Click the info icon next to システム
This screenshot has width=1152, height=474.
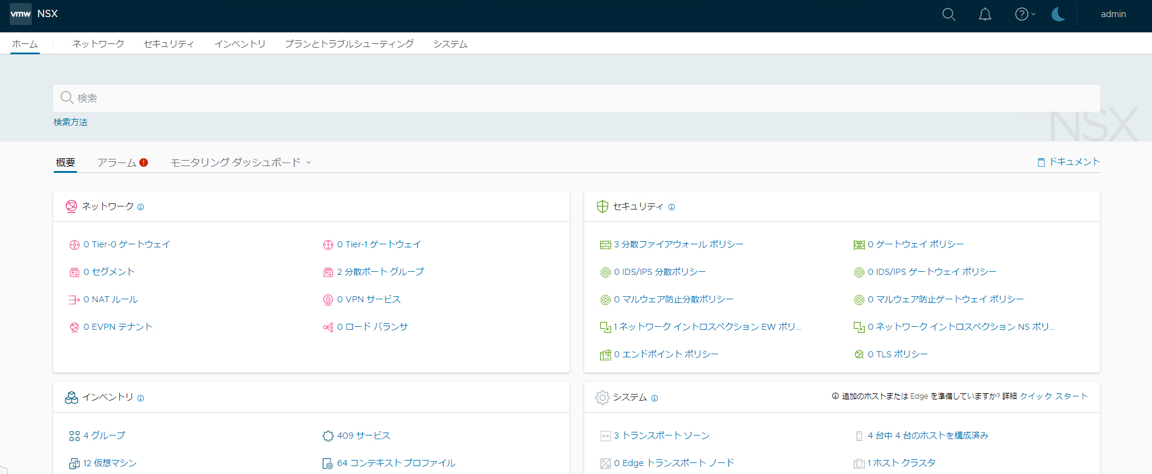tap(654, 398)
